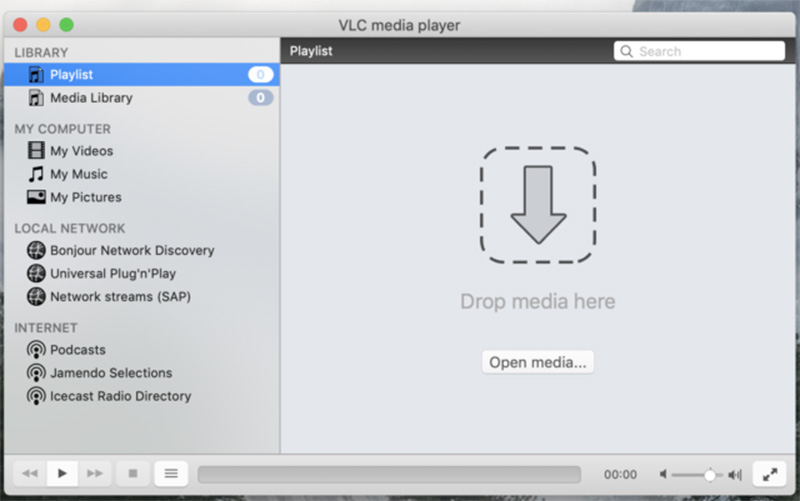Click the rewind previous button
This screenshot has width=800, height=501.
pyautogui.click(x=30, y=473)
